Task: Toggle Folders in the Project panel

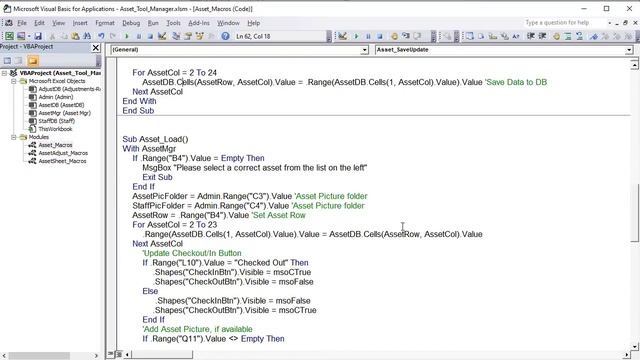Action: 33,61
